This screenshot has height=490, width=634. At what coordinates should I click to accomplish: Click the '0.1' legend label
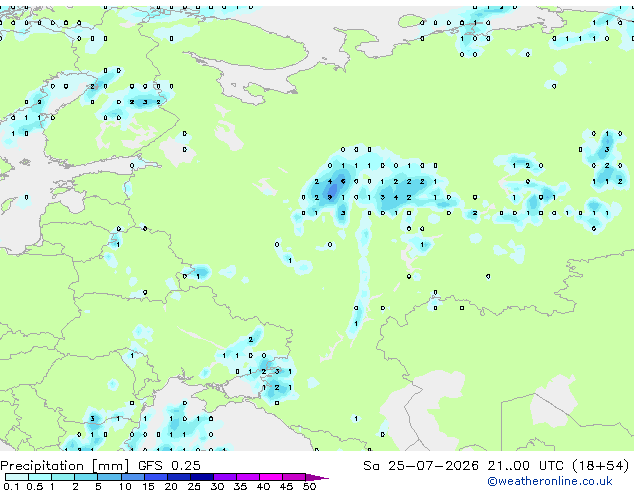click(11, 486)
